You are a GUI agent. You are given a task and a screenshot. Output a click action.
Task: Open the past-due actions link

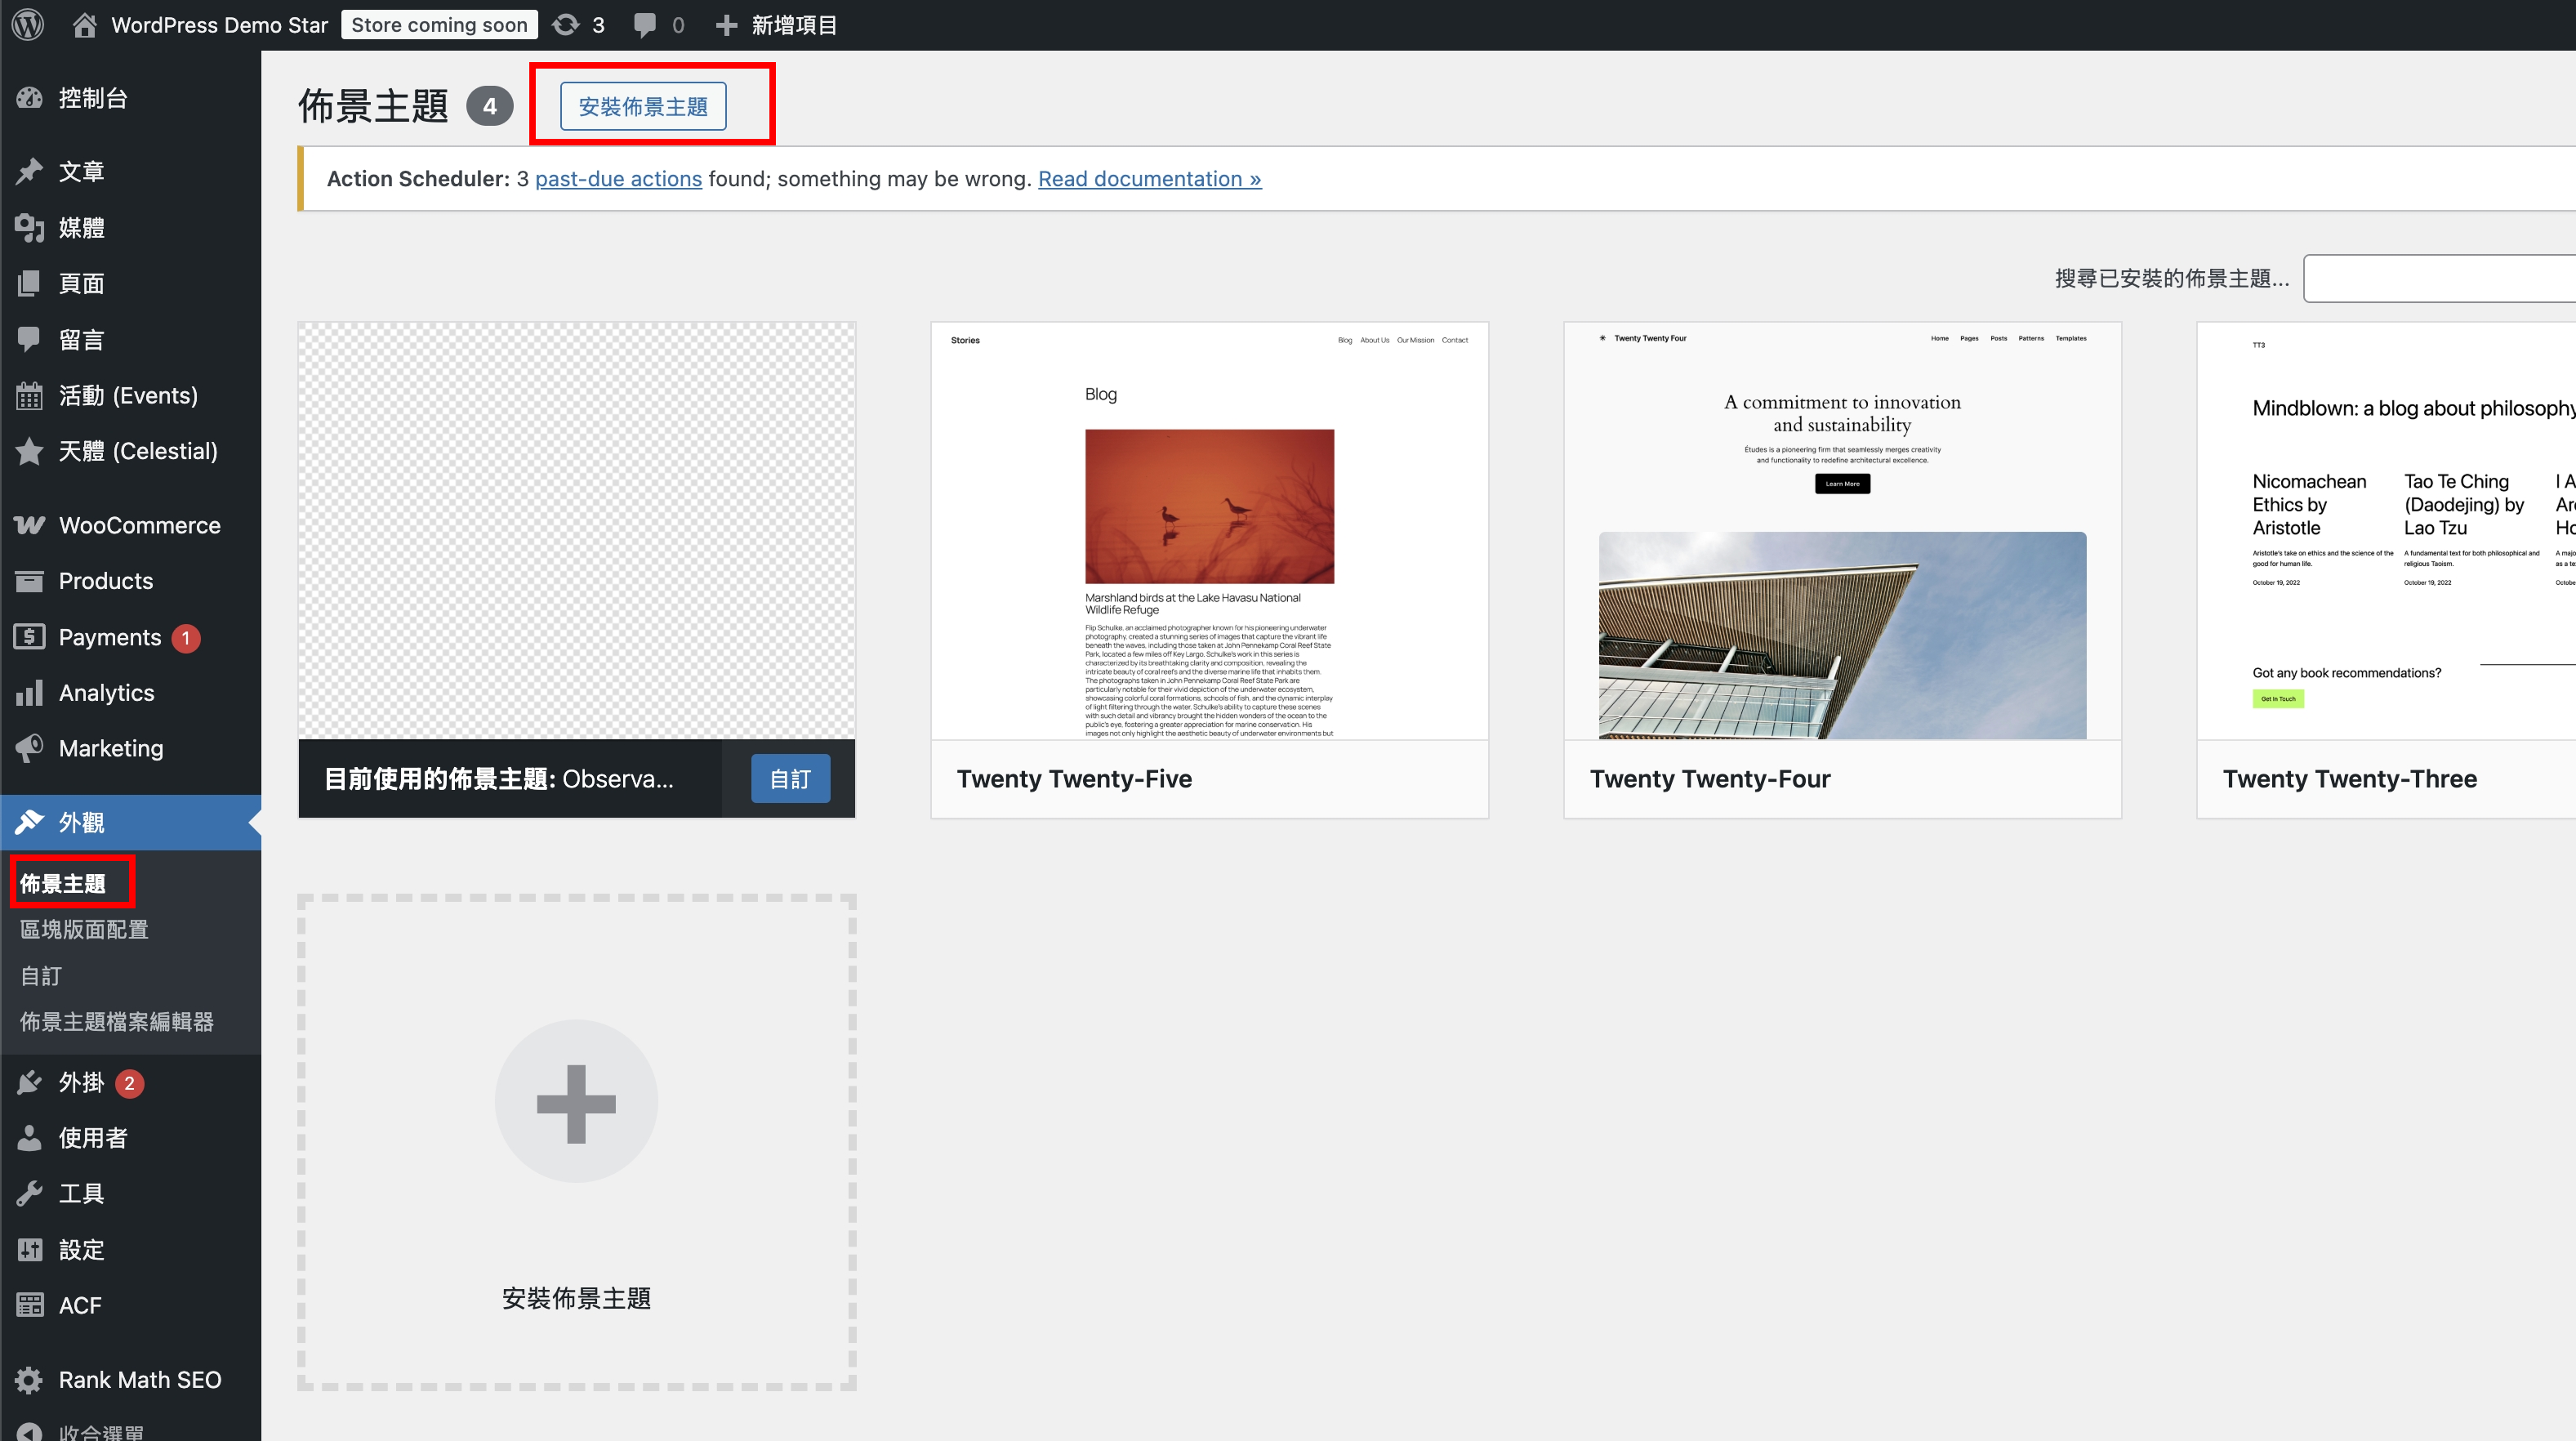pos(618,178)
